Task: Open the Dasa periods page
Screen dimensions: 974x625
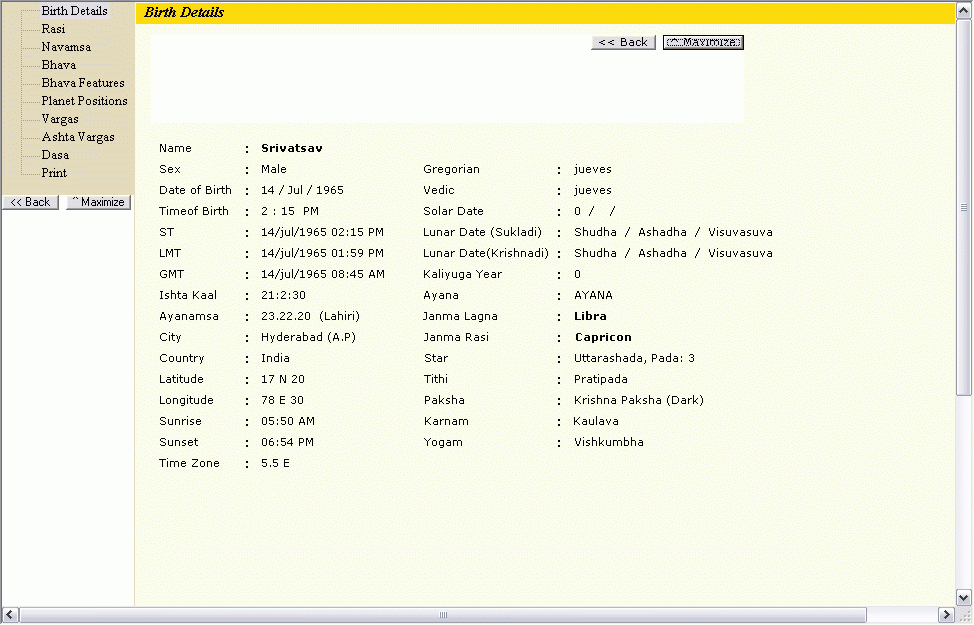Action: pos(55,155)
